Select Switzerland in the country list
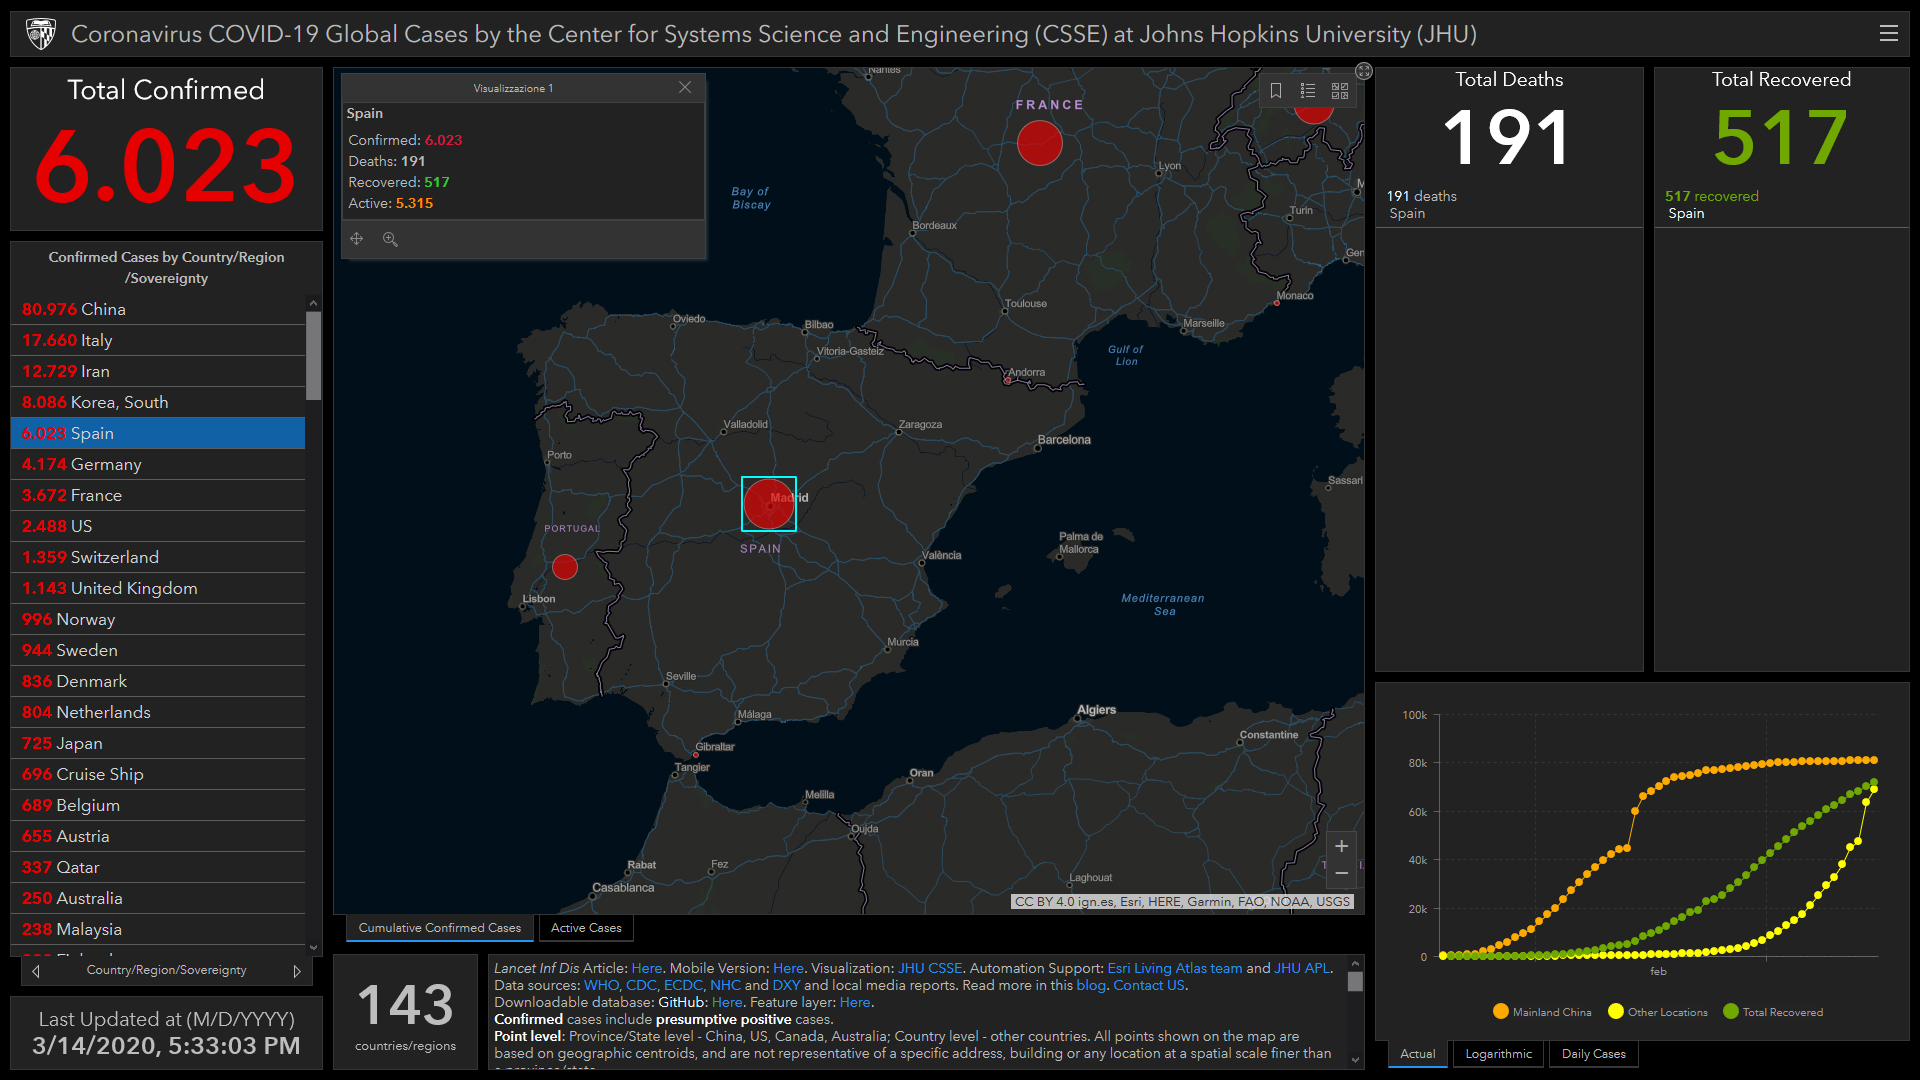Image resolution: width=1920 pixels, height=1080 pixels. [158, 557]
